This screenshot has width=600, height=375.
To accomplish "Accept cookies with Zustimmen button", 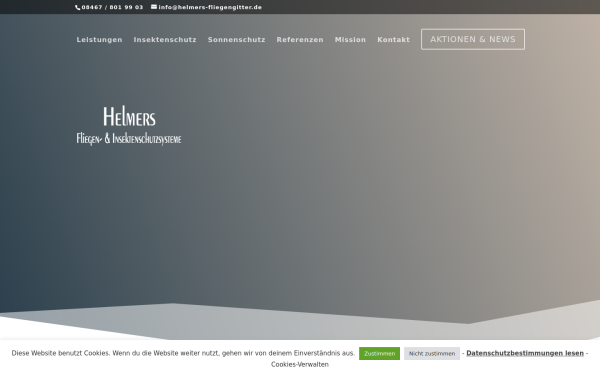I will coord(380,354).
